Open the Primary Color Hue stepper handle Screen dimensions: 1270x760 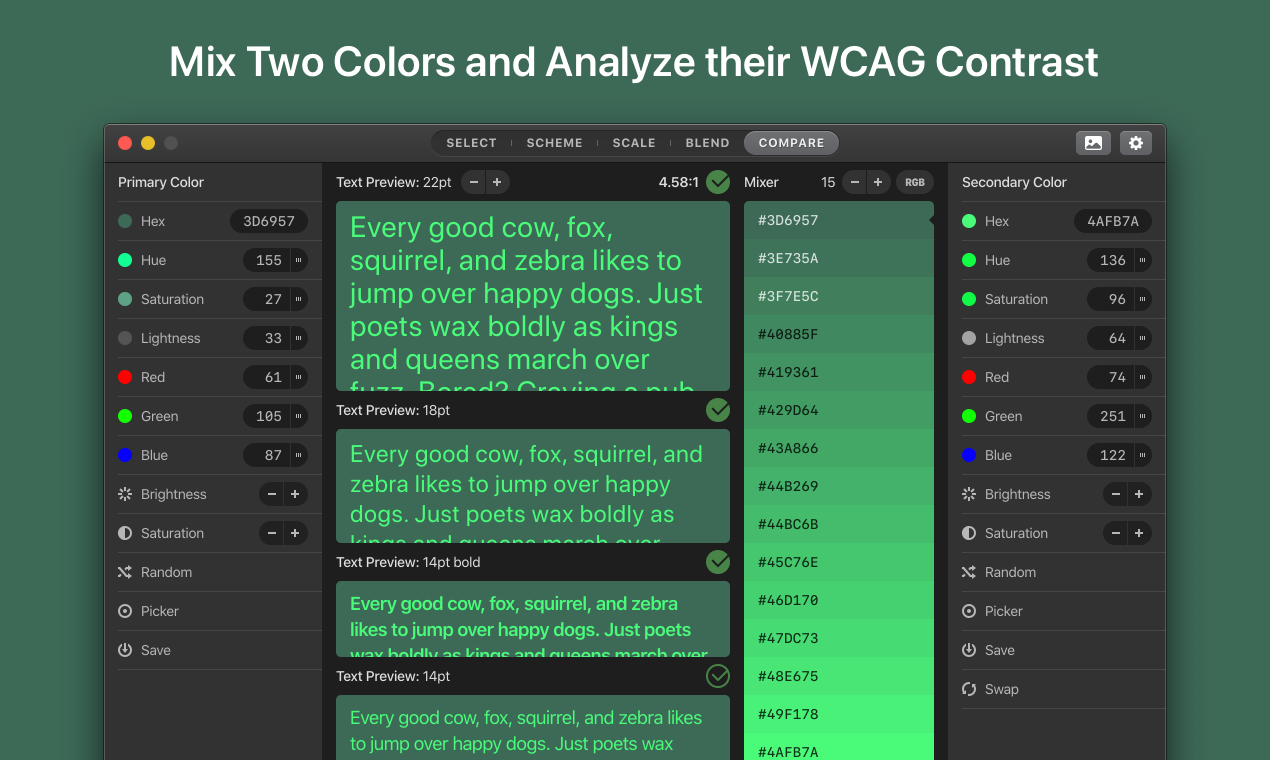tap(298, 260)
